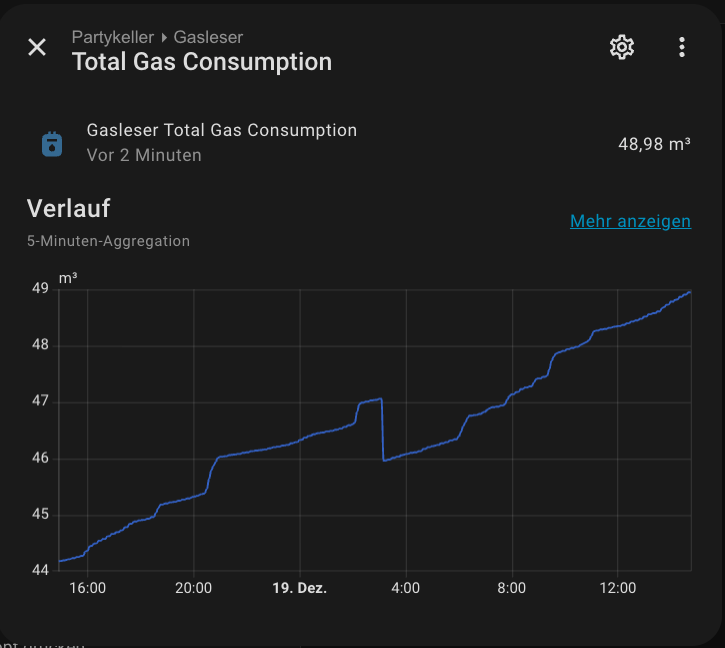This screenshot has width=725, height=648.
Task: Click the sharp drop in the graph line
Action: click(x=383, y=430)
